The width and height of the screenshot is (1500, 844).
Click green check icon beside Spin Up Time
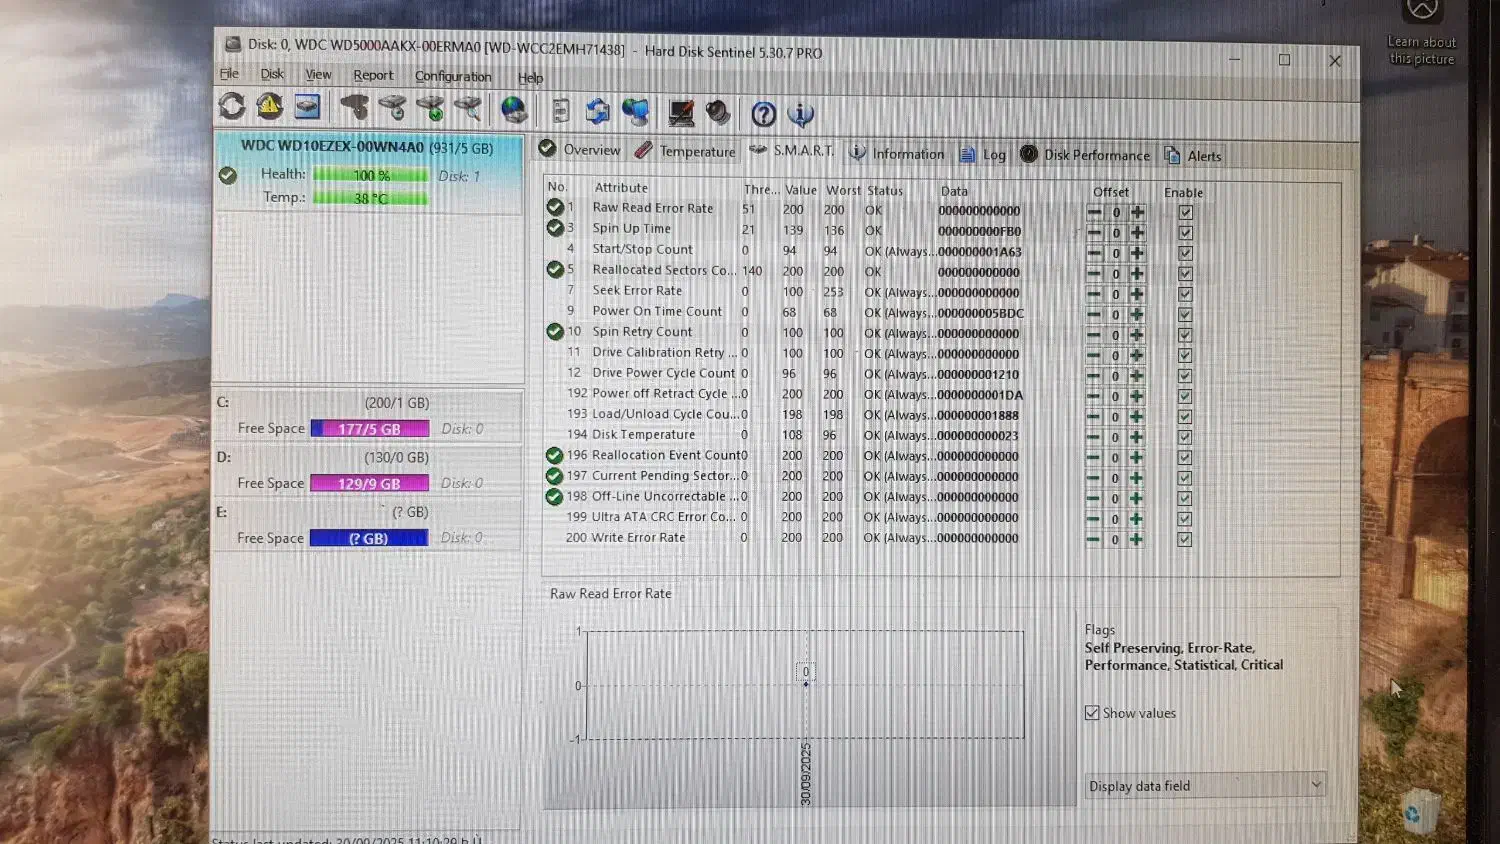click(555, 228)
